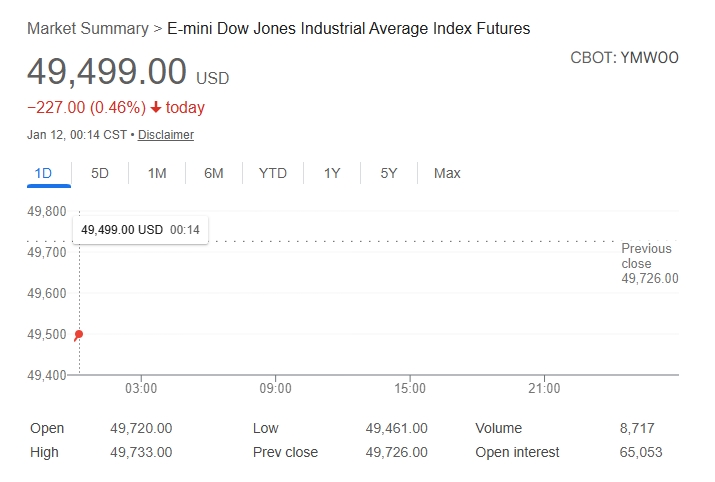715x482 pixels.
Task: Select the 1D range tab
Action: click(x=43, y=173)
